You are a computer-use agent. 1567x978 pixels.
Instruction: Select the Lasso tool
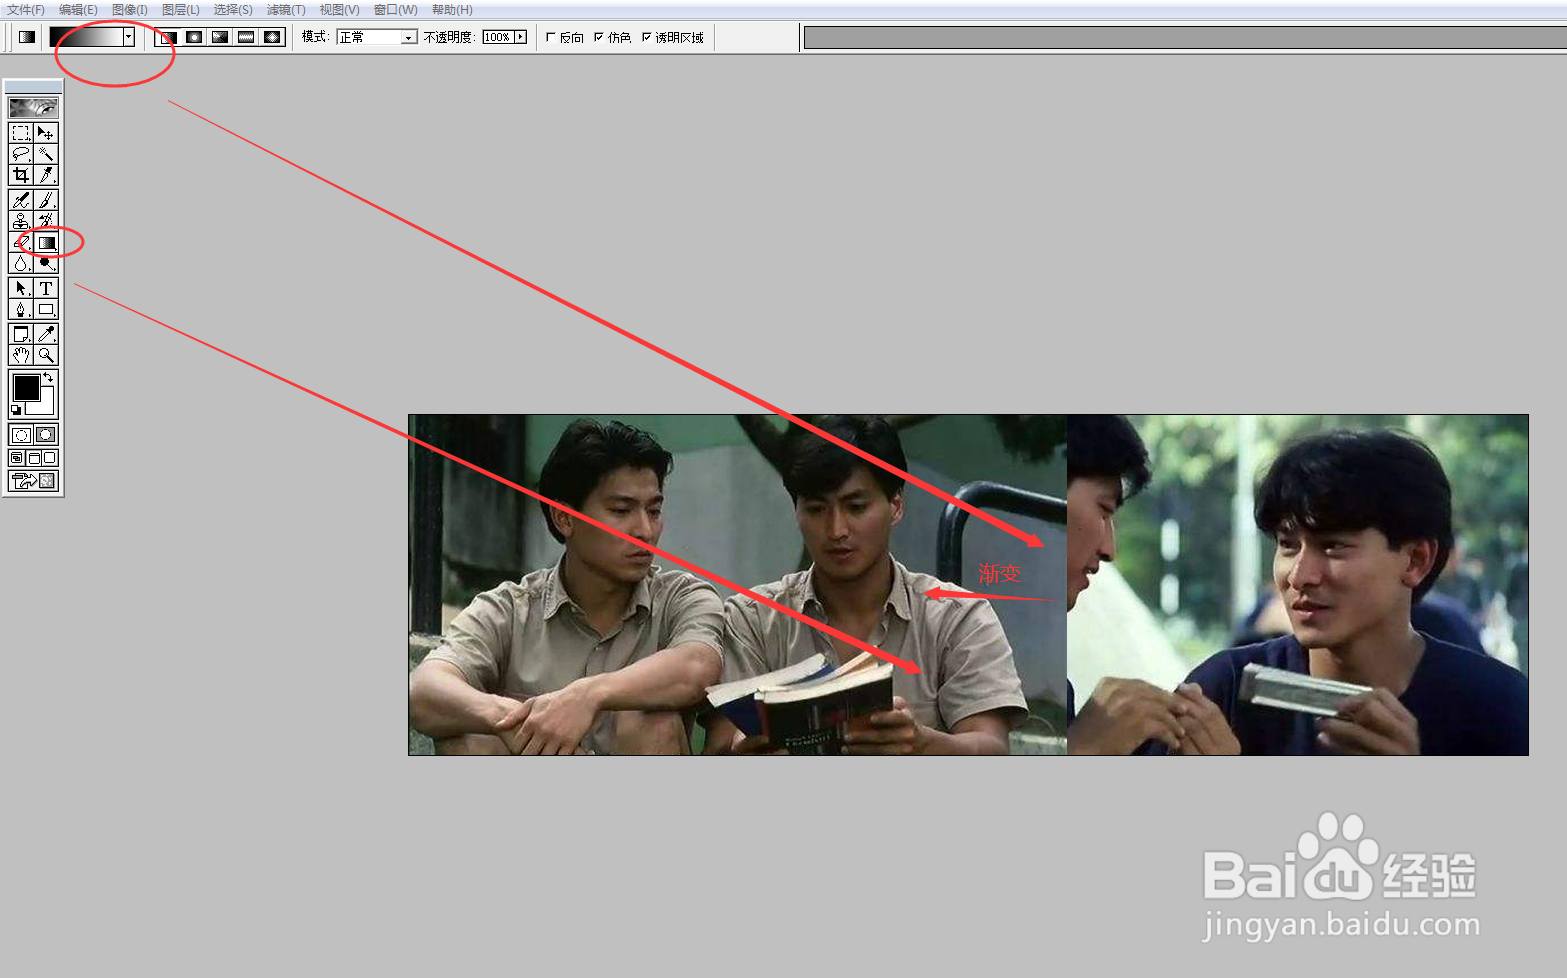(21, 154)
